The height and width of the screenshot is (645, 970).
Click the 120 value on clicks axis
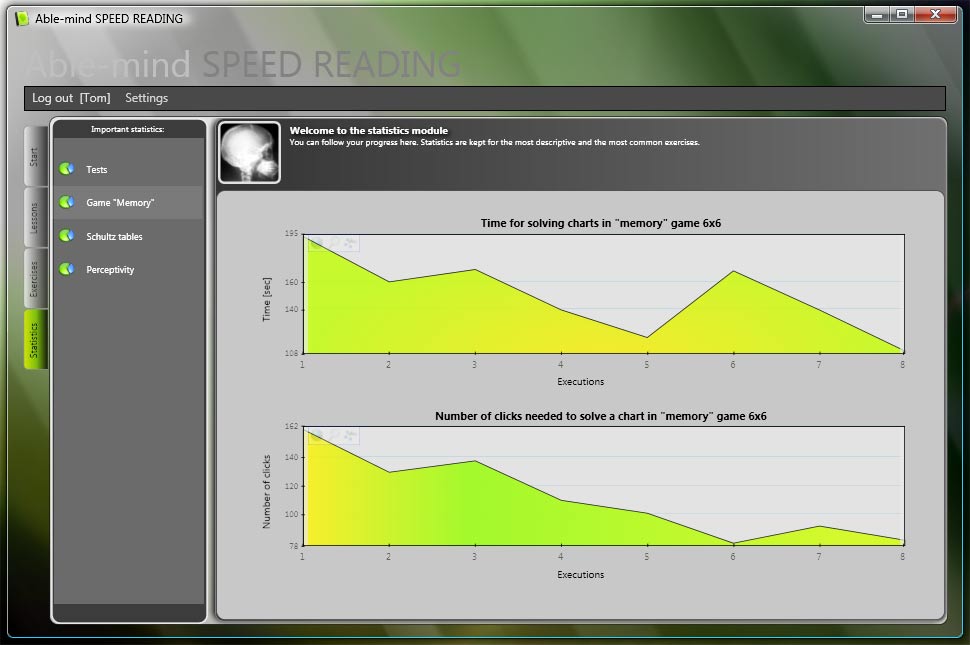[x=291, y=486]
